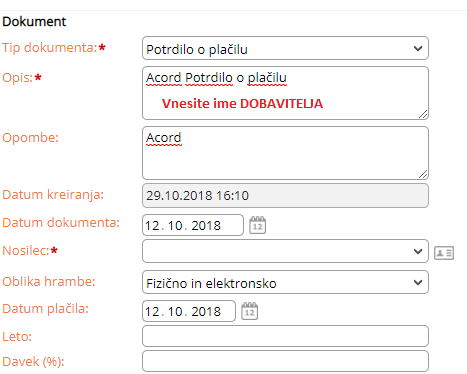Open calendar picker for Datum plačila

[250, 311]
